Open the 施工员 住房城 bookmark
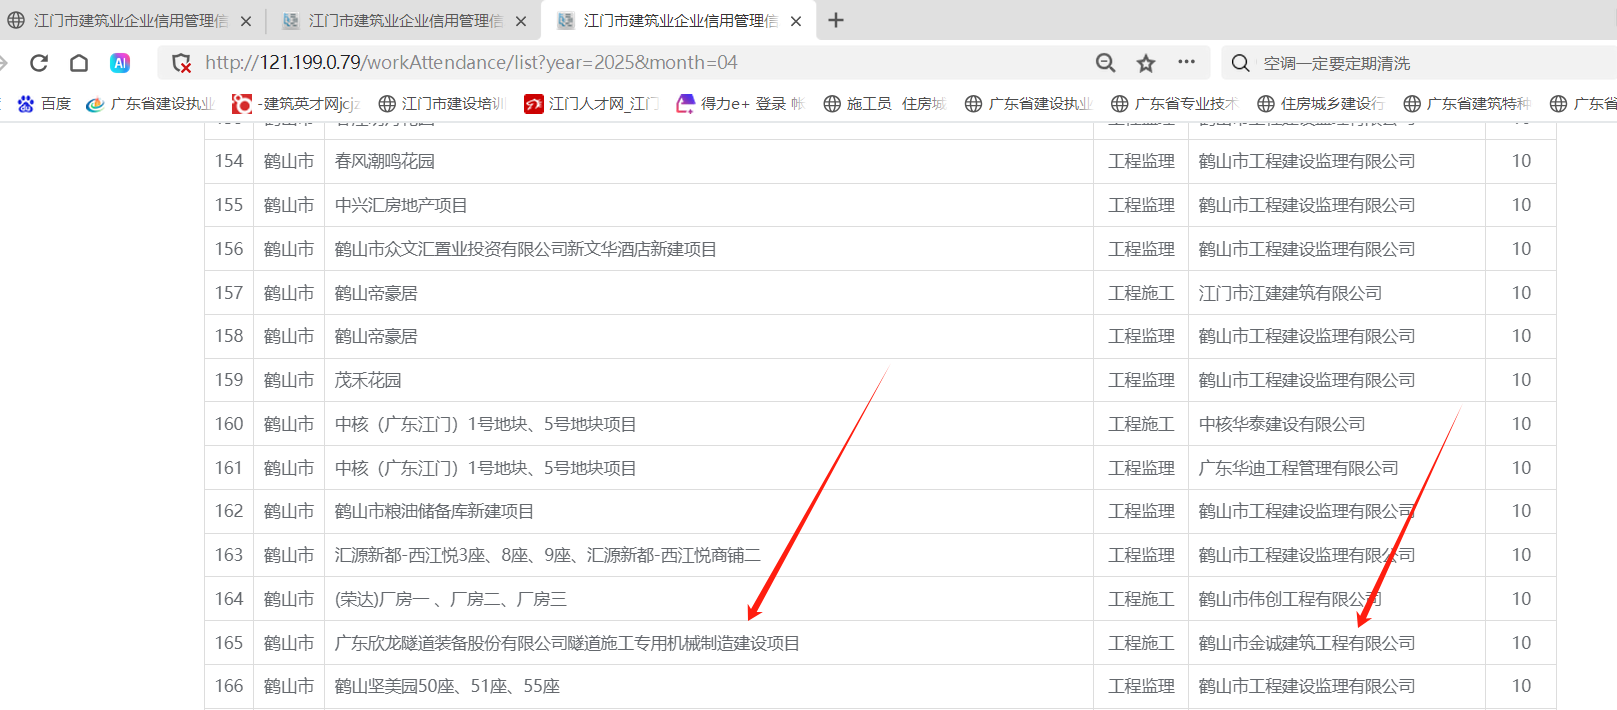This screenshot has height=710, width=1617. [884, 103]
